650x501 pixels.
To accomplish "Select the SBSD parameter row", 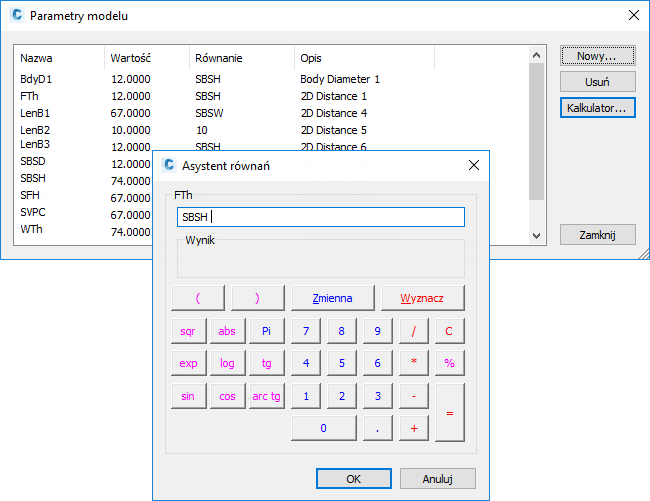I will click(33, 161).
